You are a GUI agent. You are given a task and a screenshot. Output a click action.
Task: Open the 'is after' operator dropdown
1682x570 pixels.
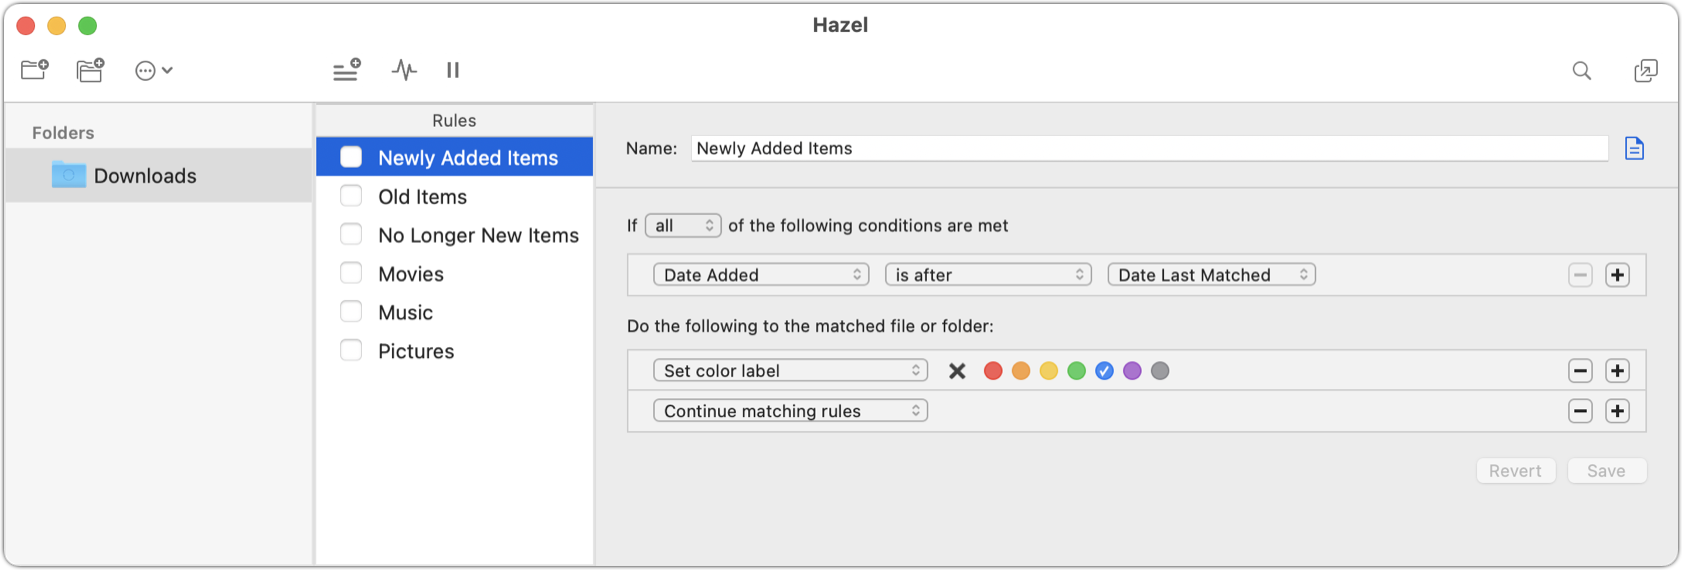pyautogui.click(x=988, y=275)
